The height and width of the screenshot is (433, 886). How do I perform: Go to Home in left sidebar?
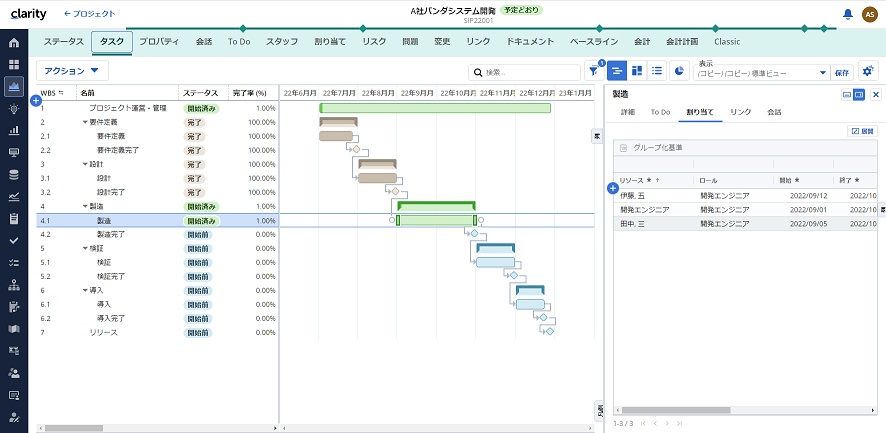[x=14, y=43]
